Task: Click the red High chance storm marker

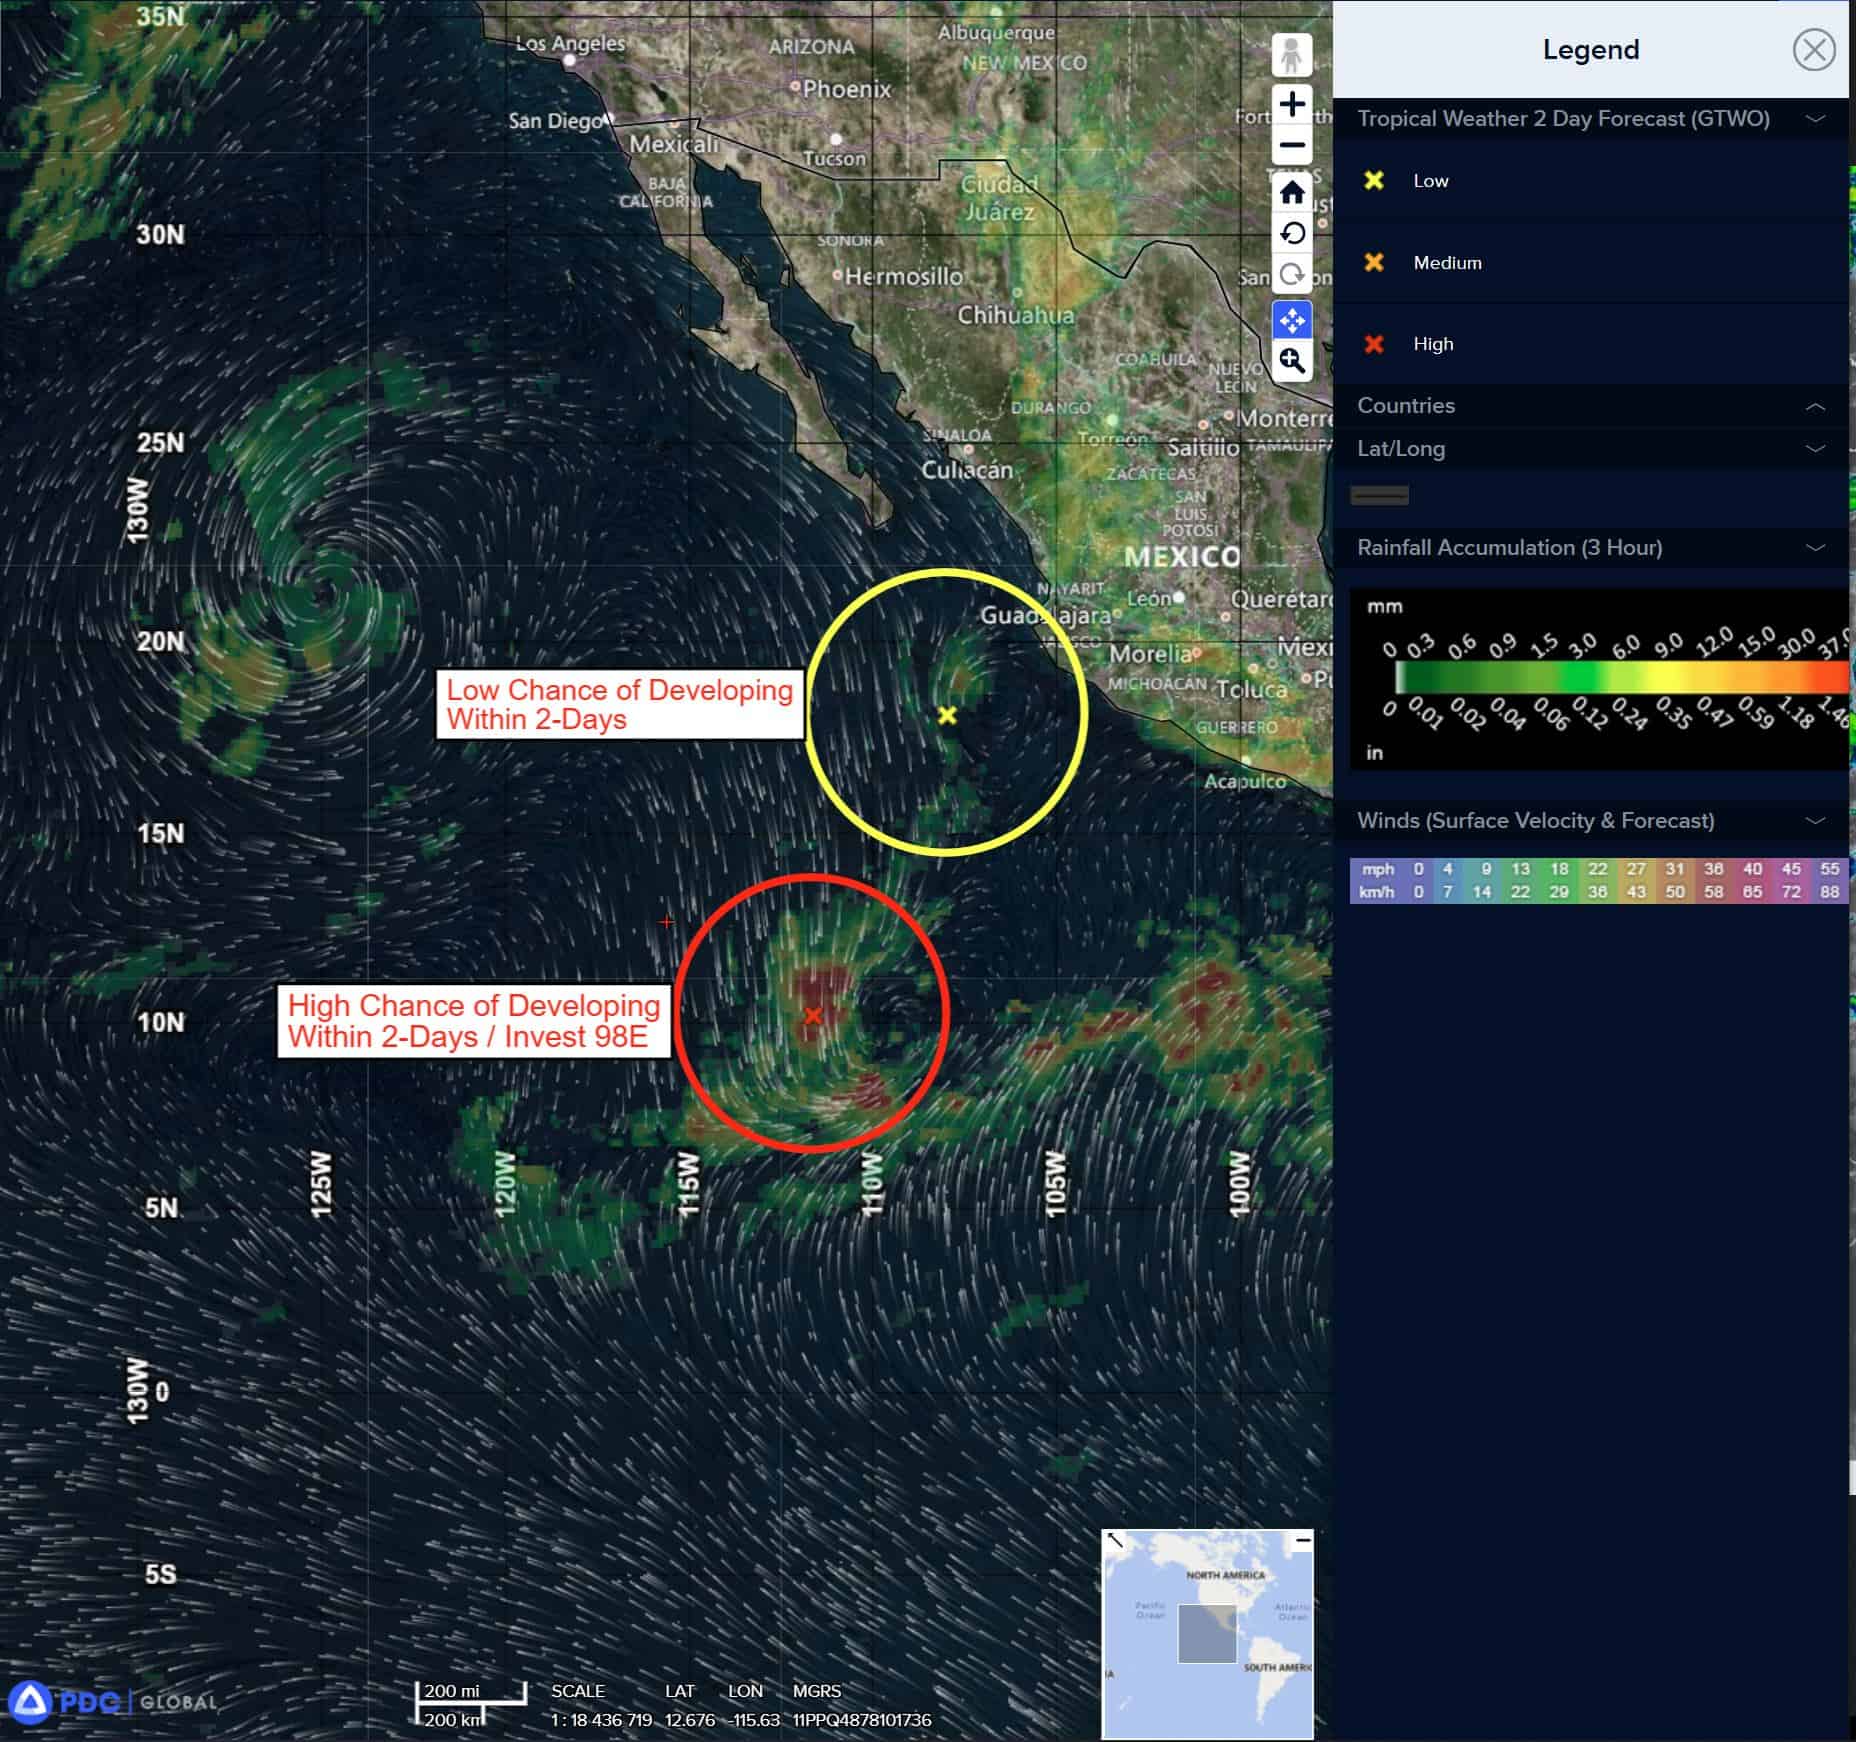Action: pos(813,1016)
